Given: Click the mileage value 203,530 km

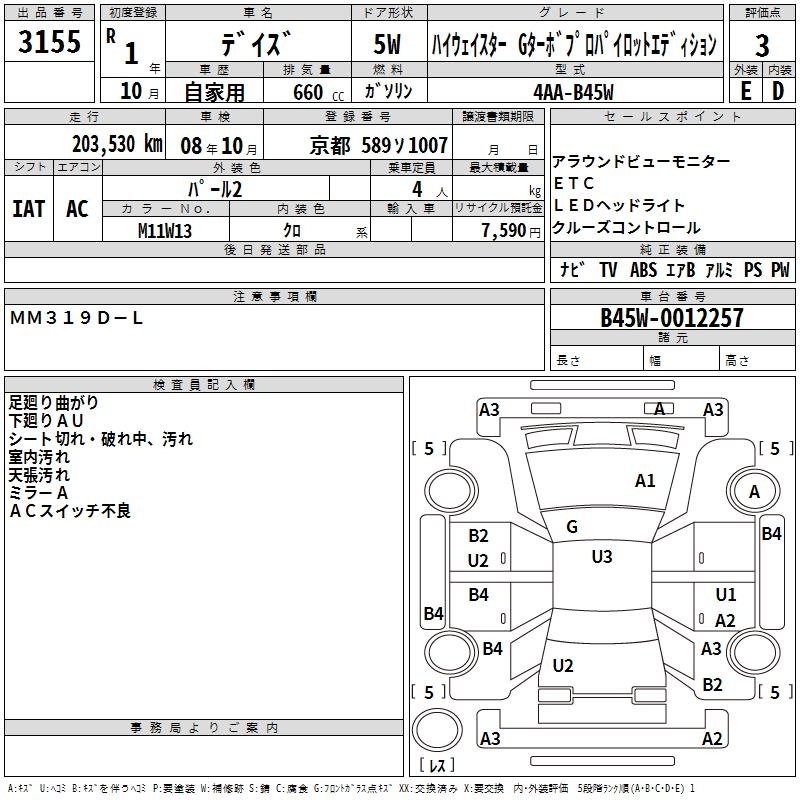Looking at the screenshot, I should 117,144.
